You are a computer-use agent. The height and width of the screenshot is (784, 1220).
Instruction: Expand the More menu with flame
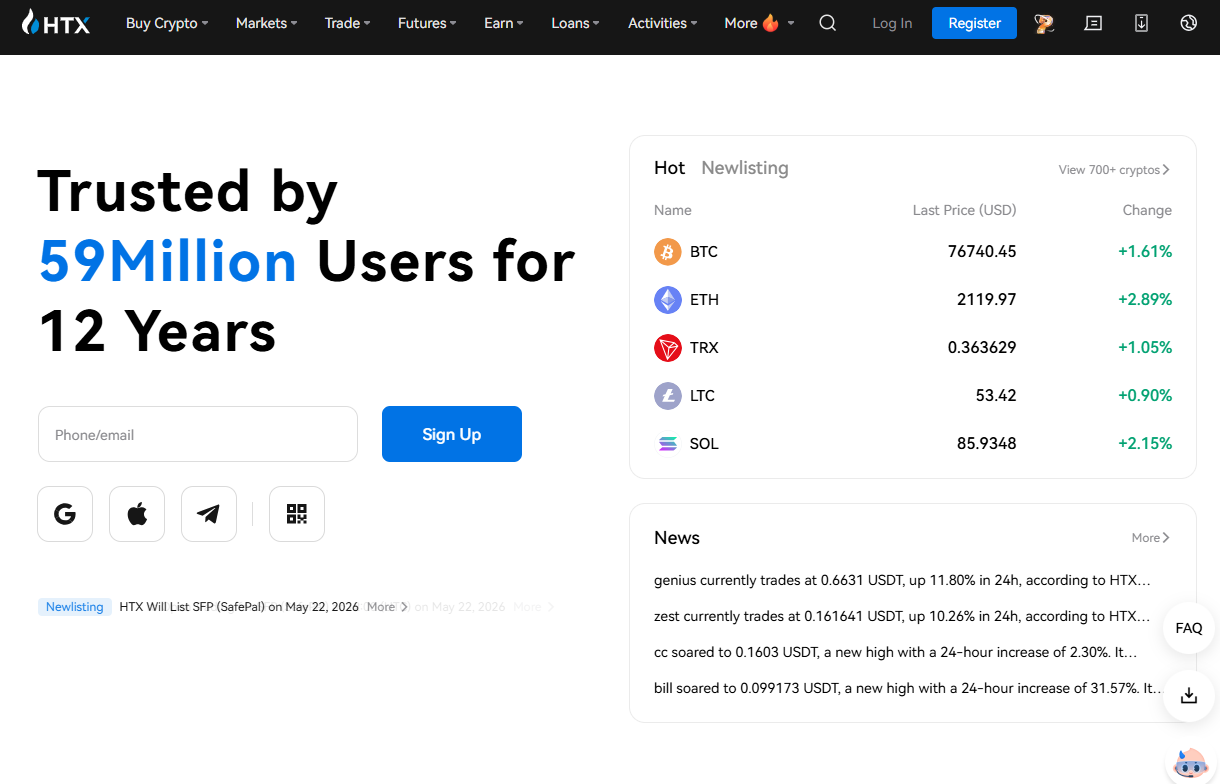coord(759,23)
